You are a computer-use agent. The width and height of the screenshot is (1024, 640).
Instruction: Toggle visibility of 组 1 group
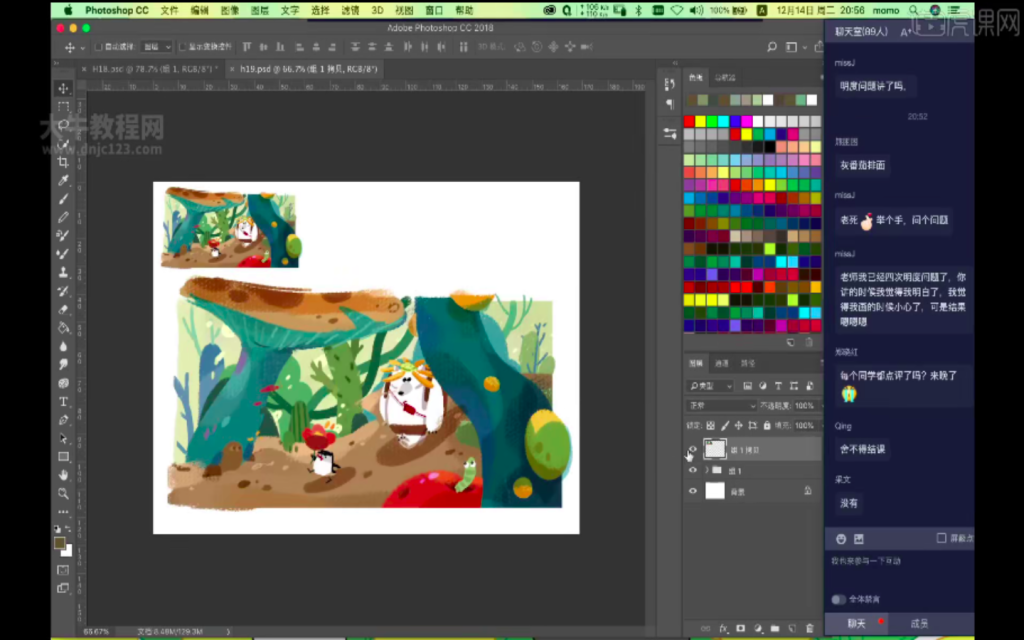(692, 470)
